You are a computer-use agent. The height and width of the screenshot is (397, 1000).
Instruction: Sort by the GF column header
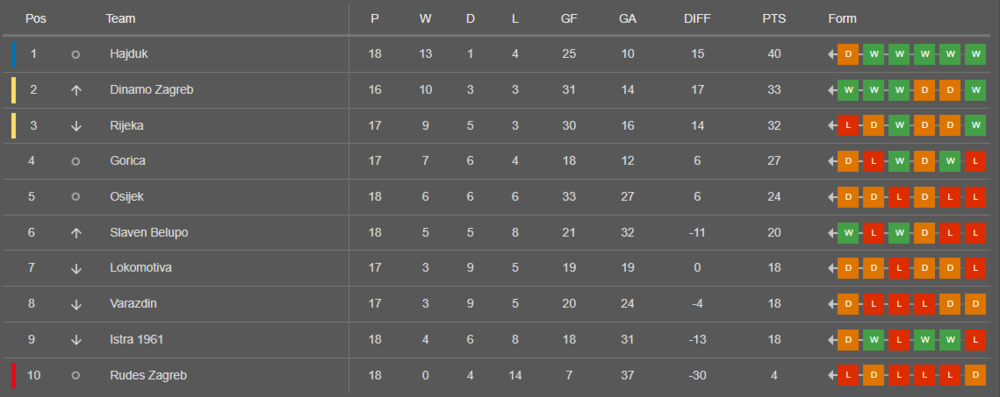tap(569, 19)
